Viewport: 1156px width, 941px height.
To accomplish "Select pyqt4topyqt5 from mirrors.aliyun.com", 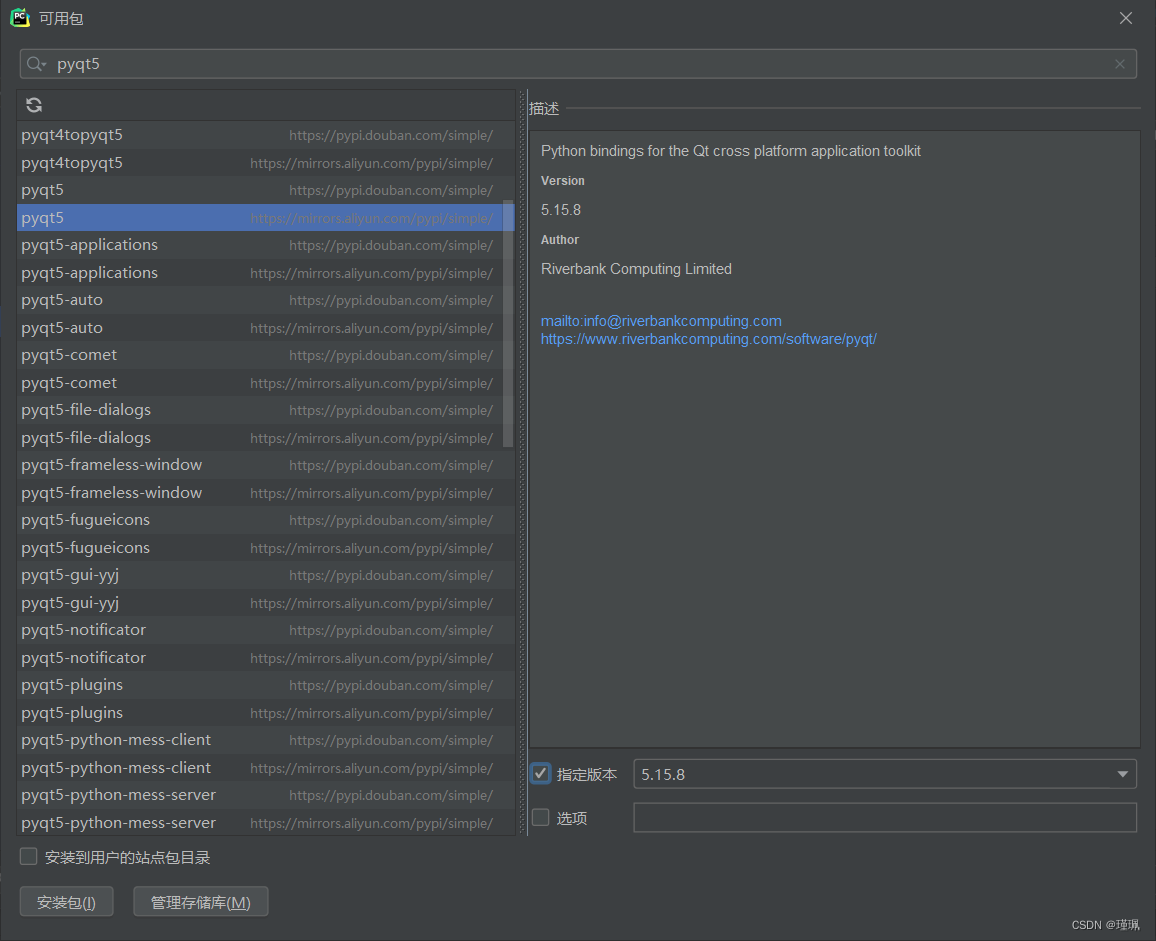I will [265, 163].
